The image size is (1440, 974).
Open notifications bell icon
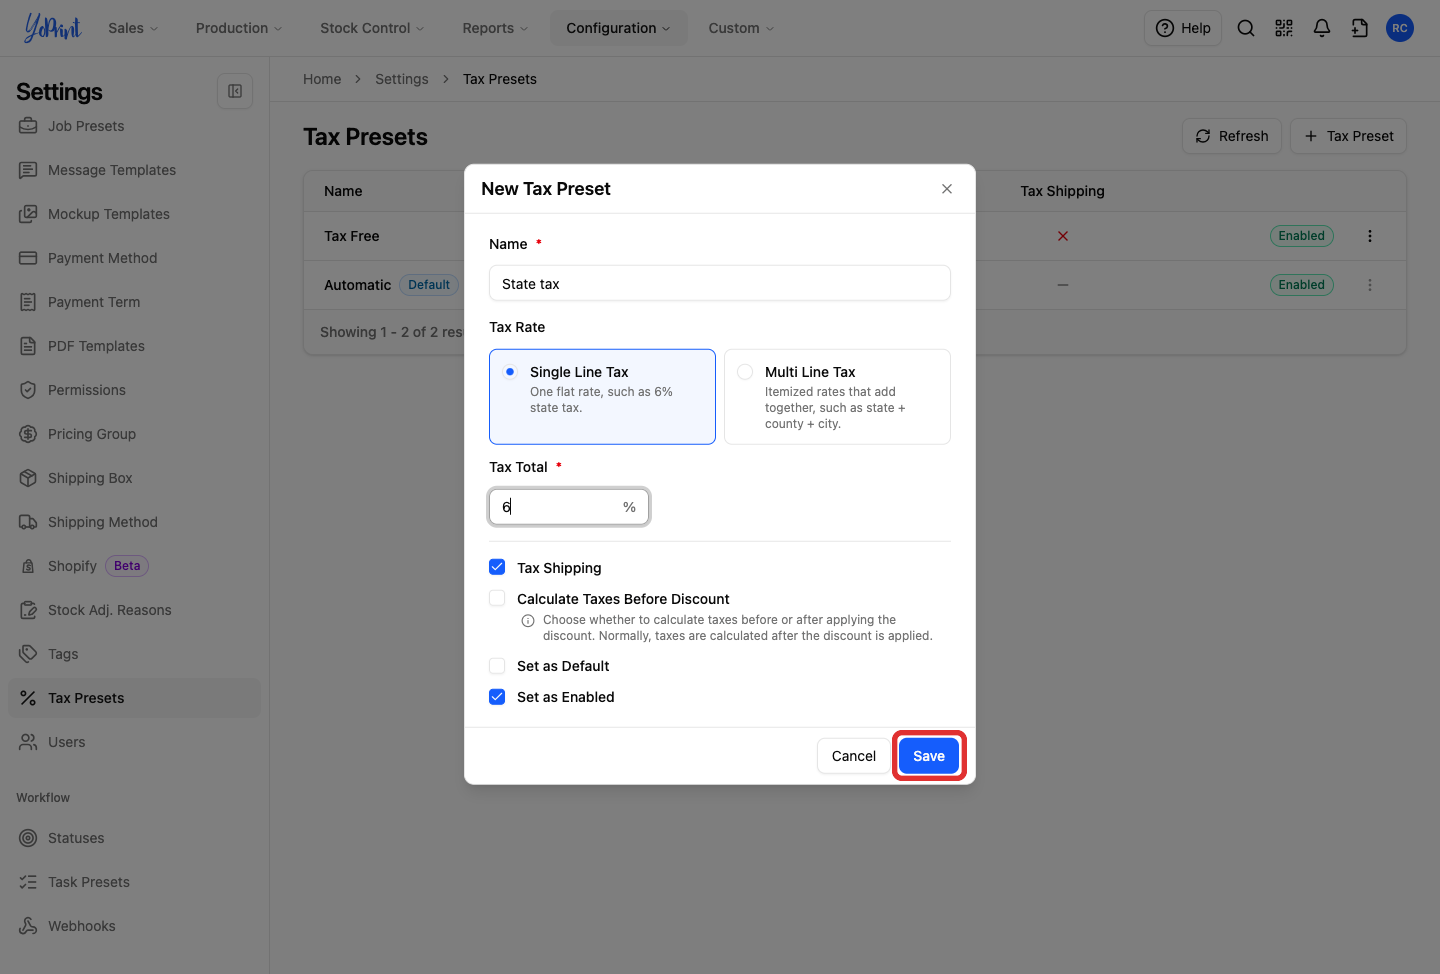[1322, 28]
